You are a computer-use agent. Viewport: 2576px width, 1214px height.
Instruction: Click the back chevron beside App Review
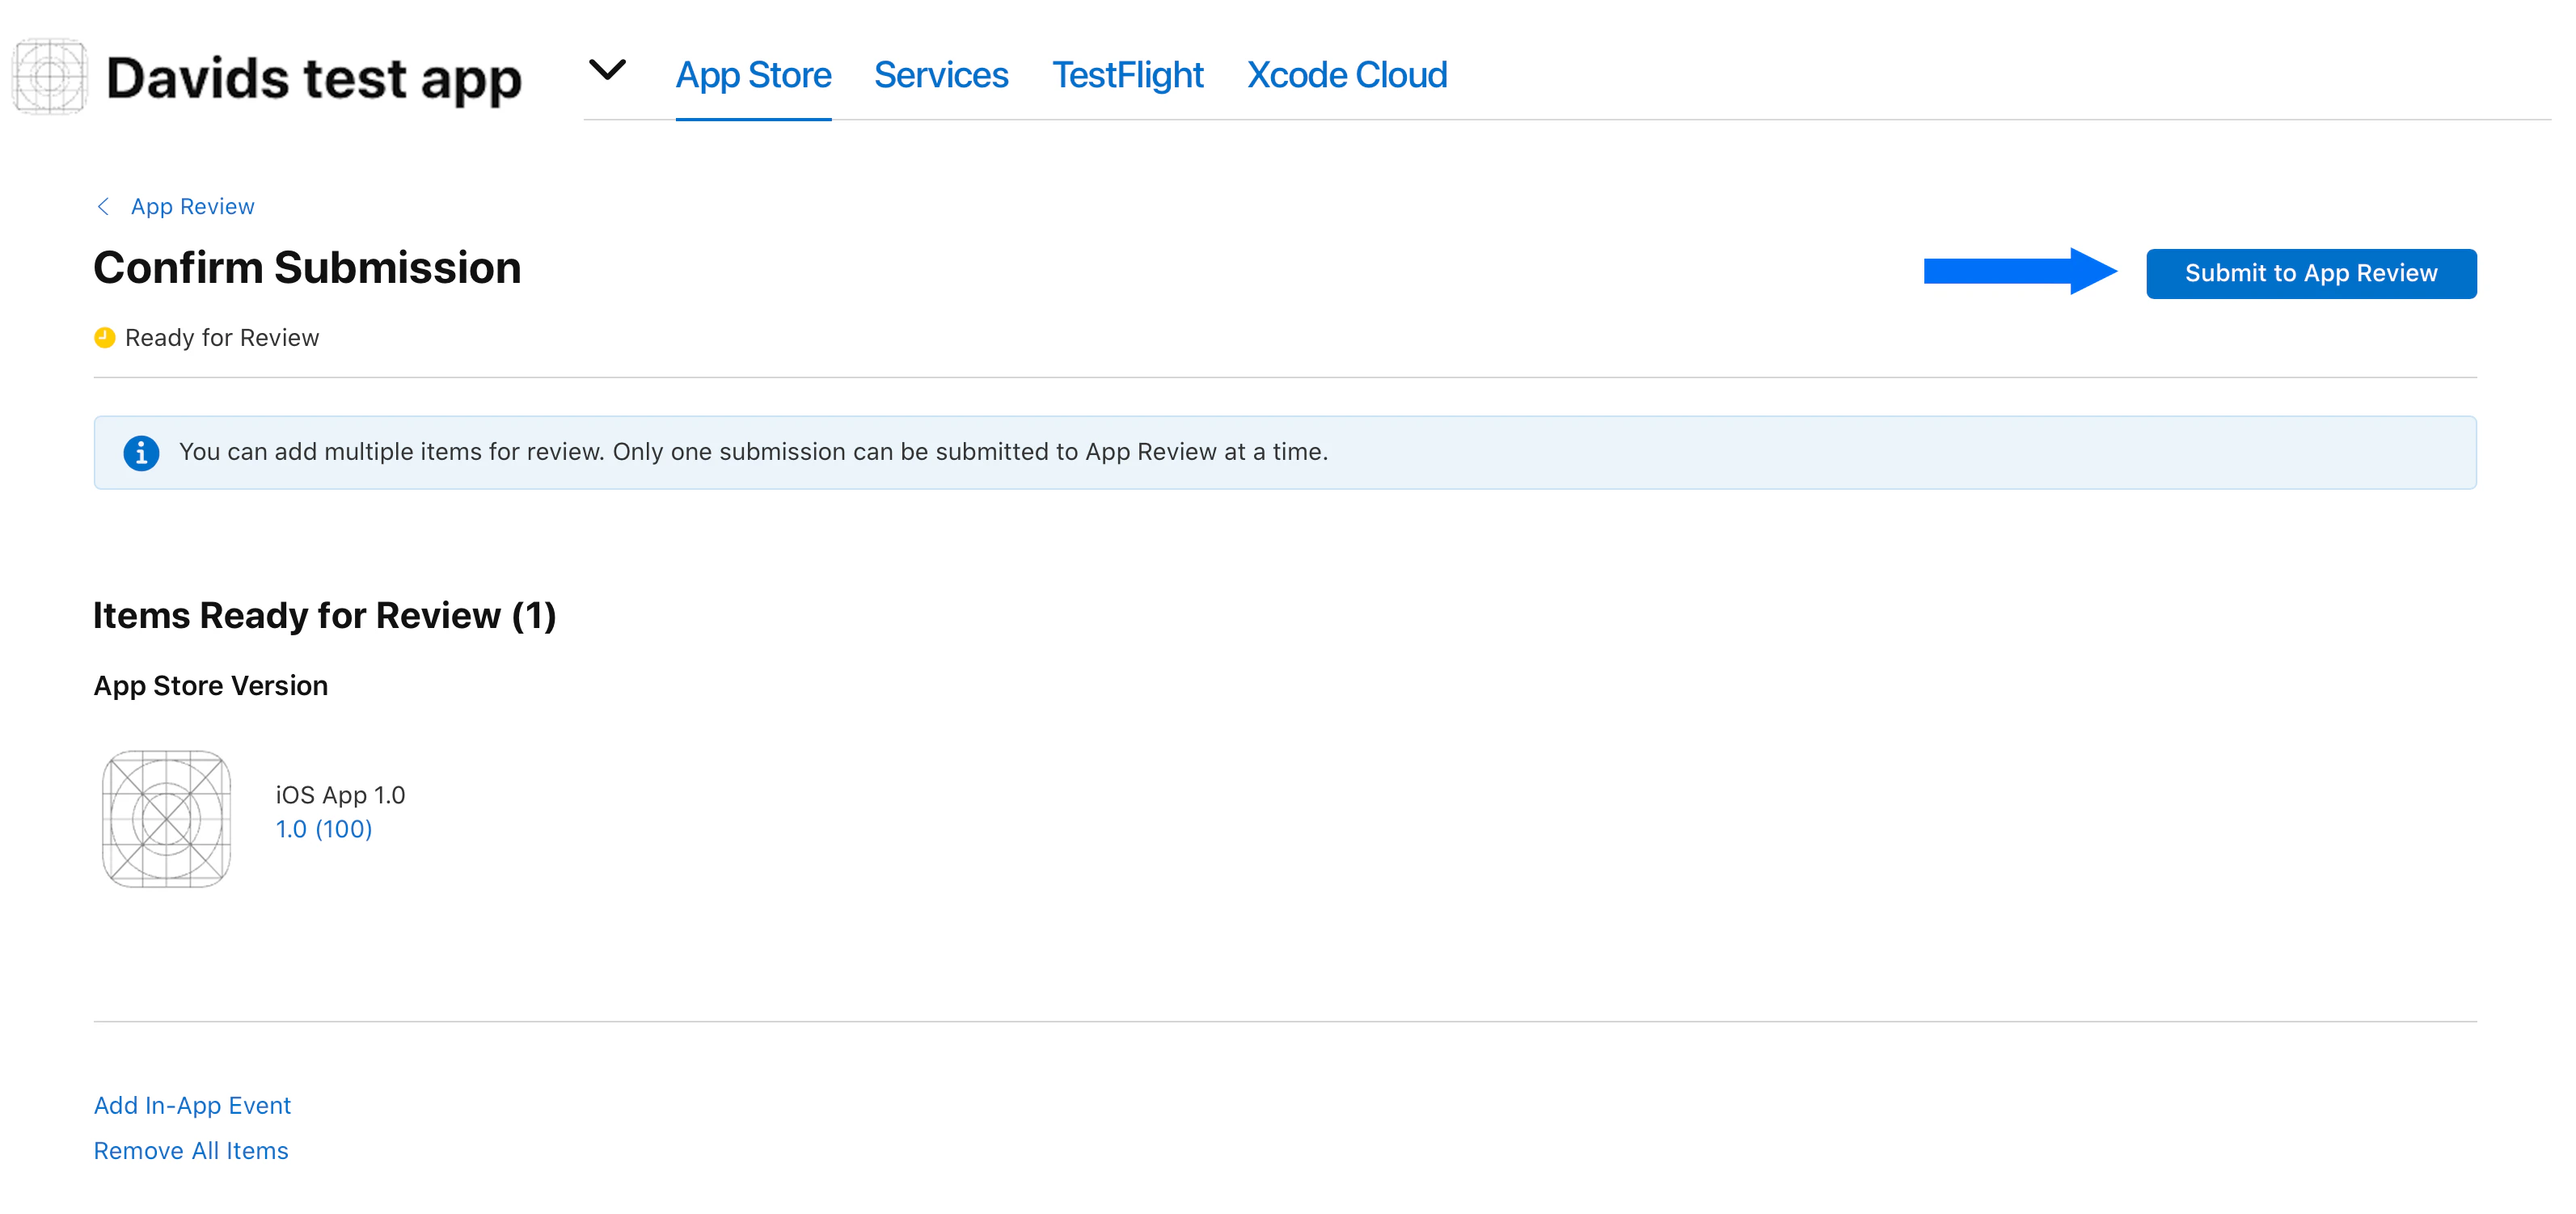[103, 206]
